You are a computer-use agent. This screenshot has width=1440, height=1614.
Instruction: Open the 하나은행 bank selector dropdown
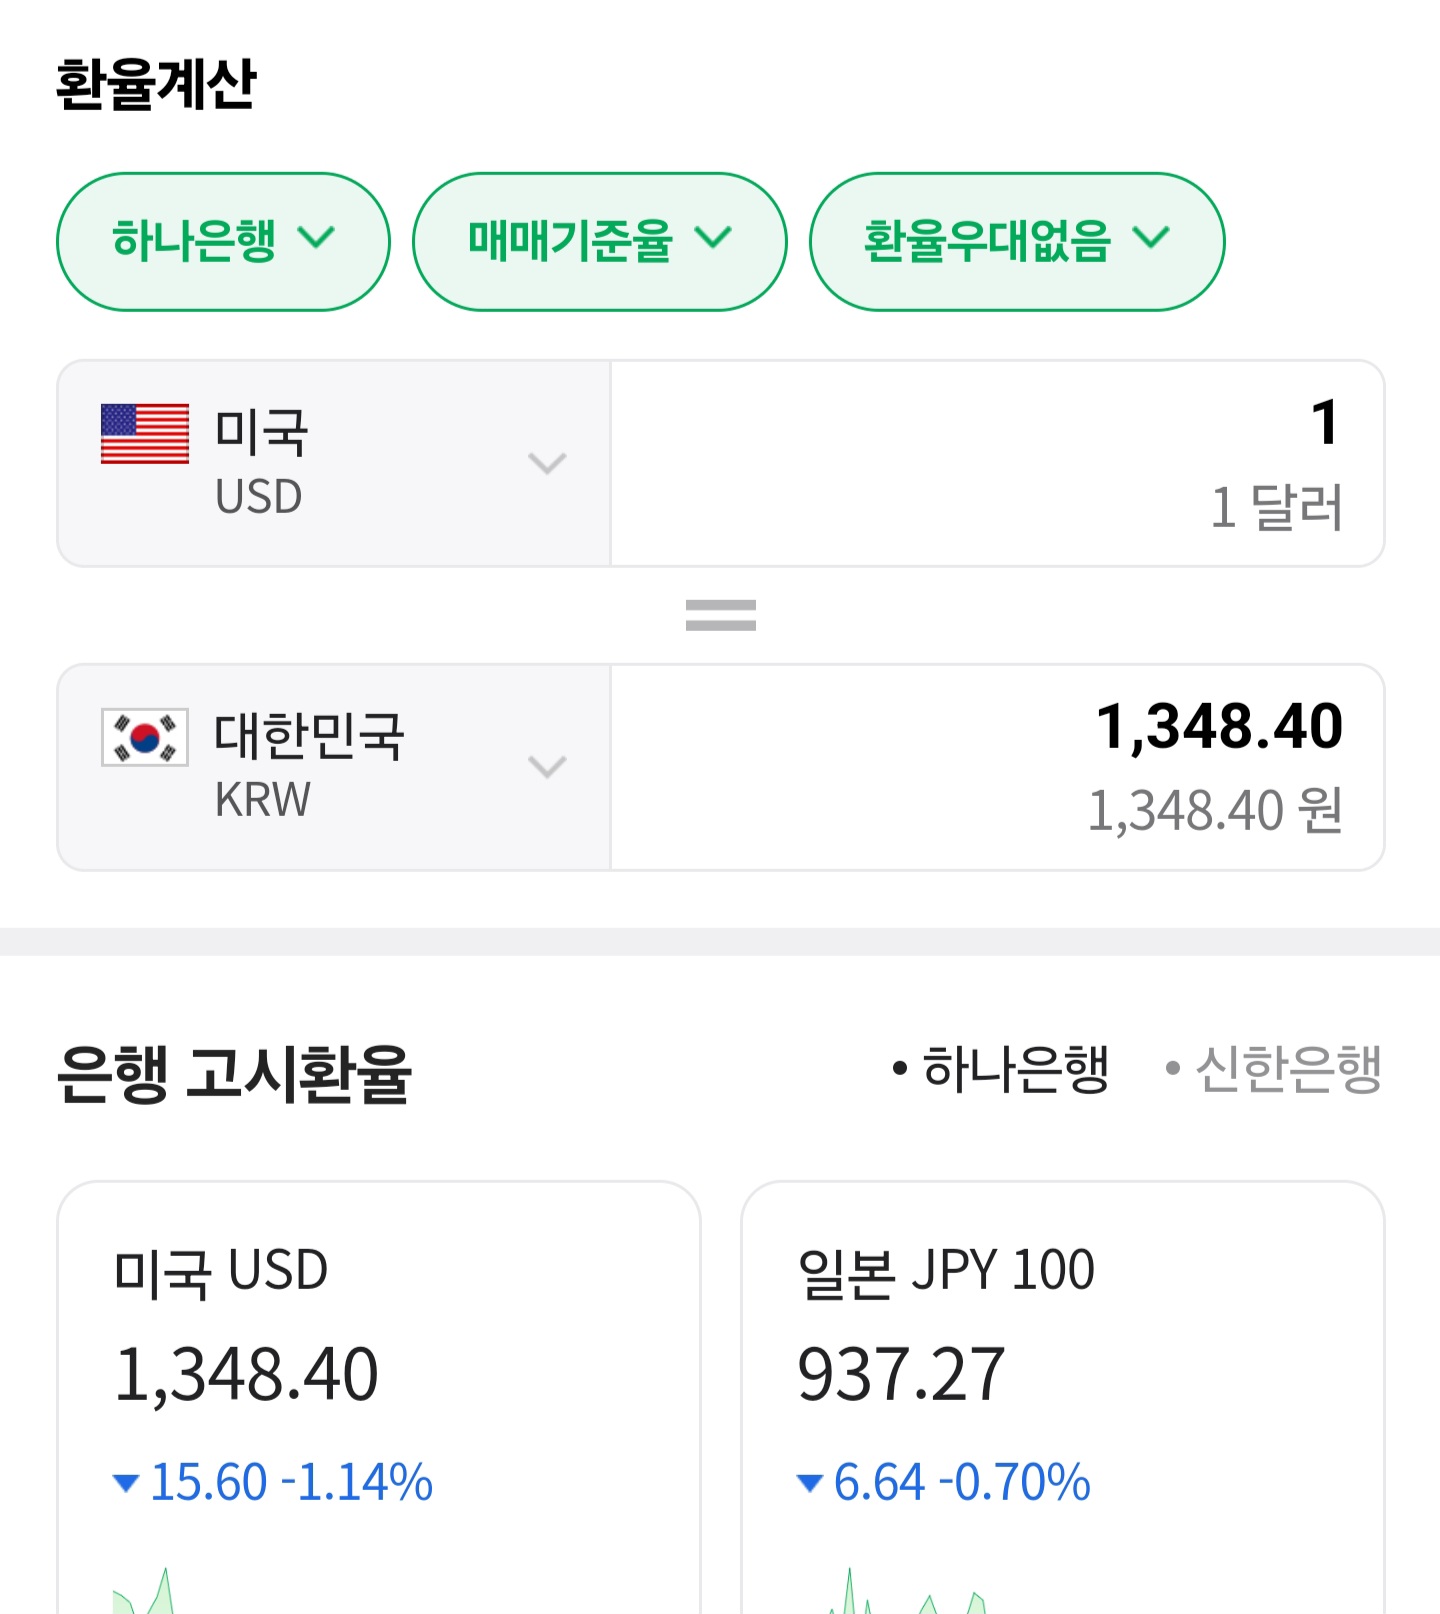pos(223,241)
